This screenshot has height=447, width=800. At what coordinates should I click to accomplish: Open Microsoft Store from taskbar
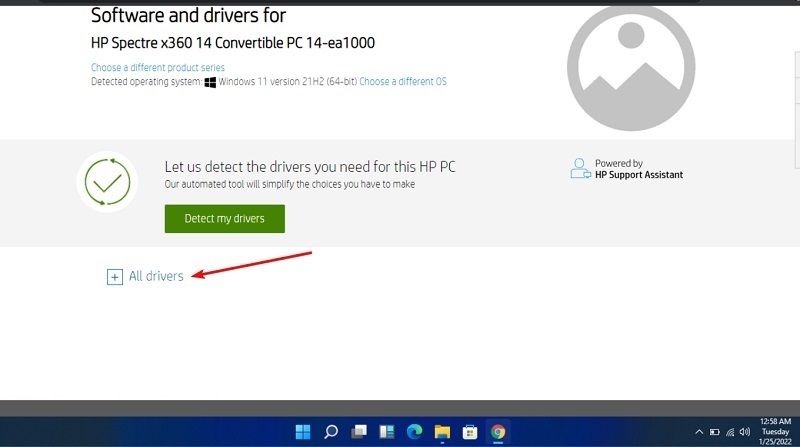click(x=470, y=432)
